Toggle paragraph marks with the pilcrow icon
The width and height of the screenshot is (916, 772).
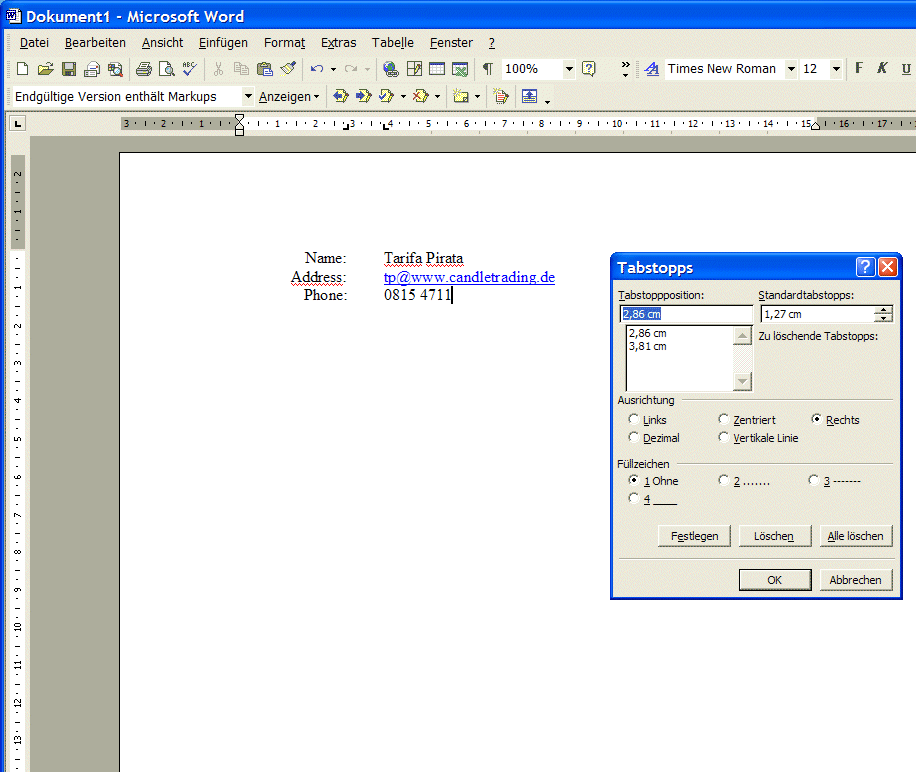[487, 69]
